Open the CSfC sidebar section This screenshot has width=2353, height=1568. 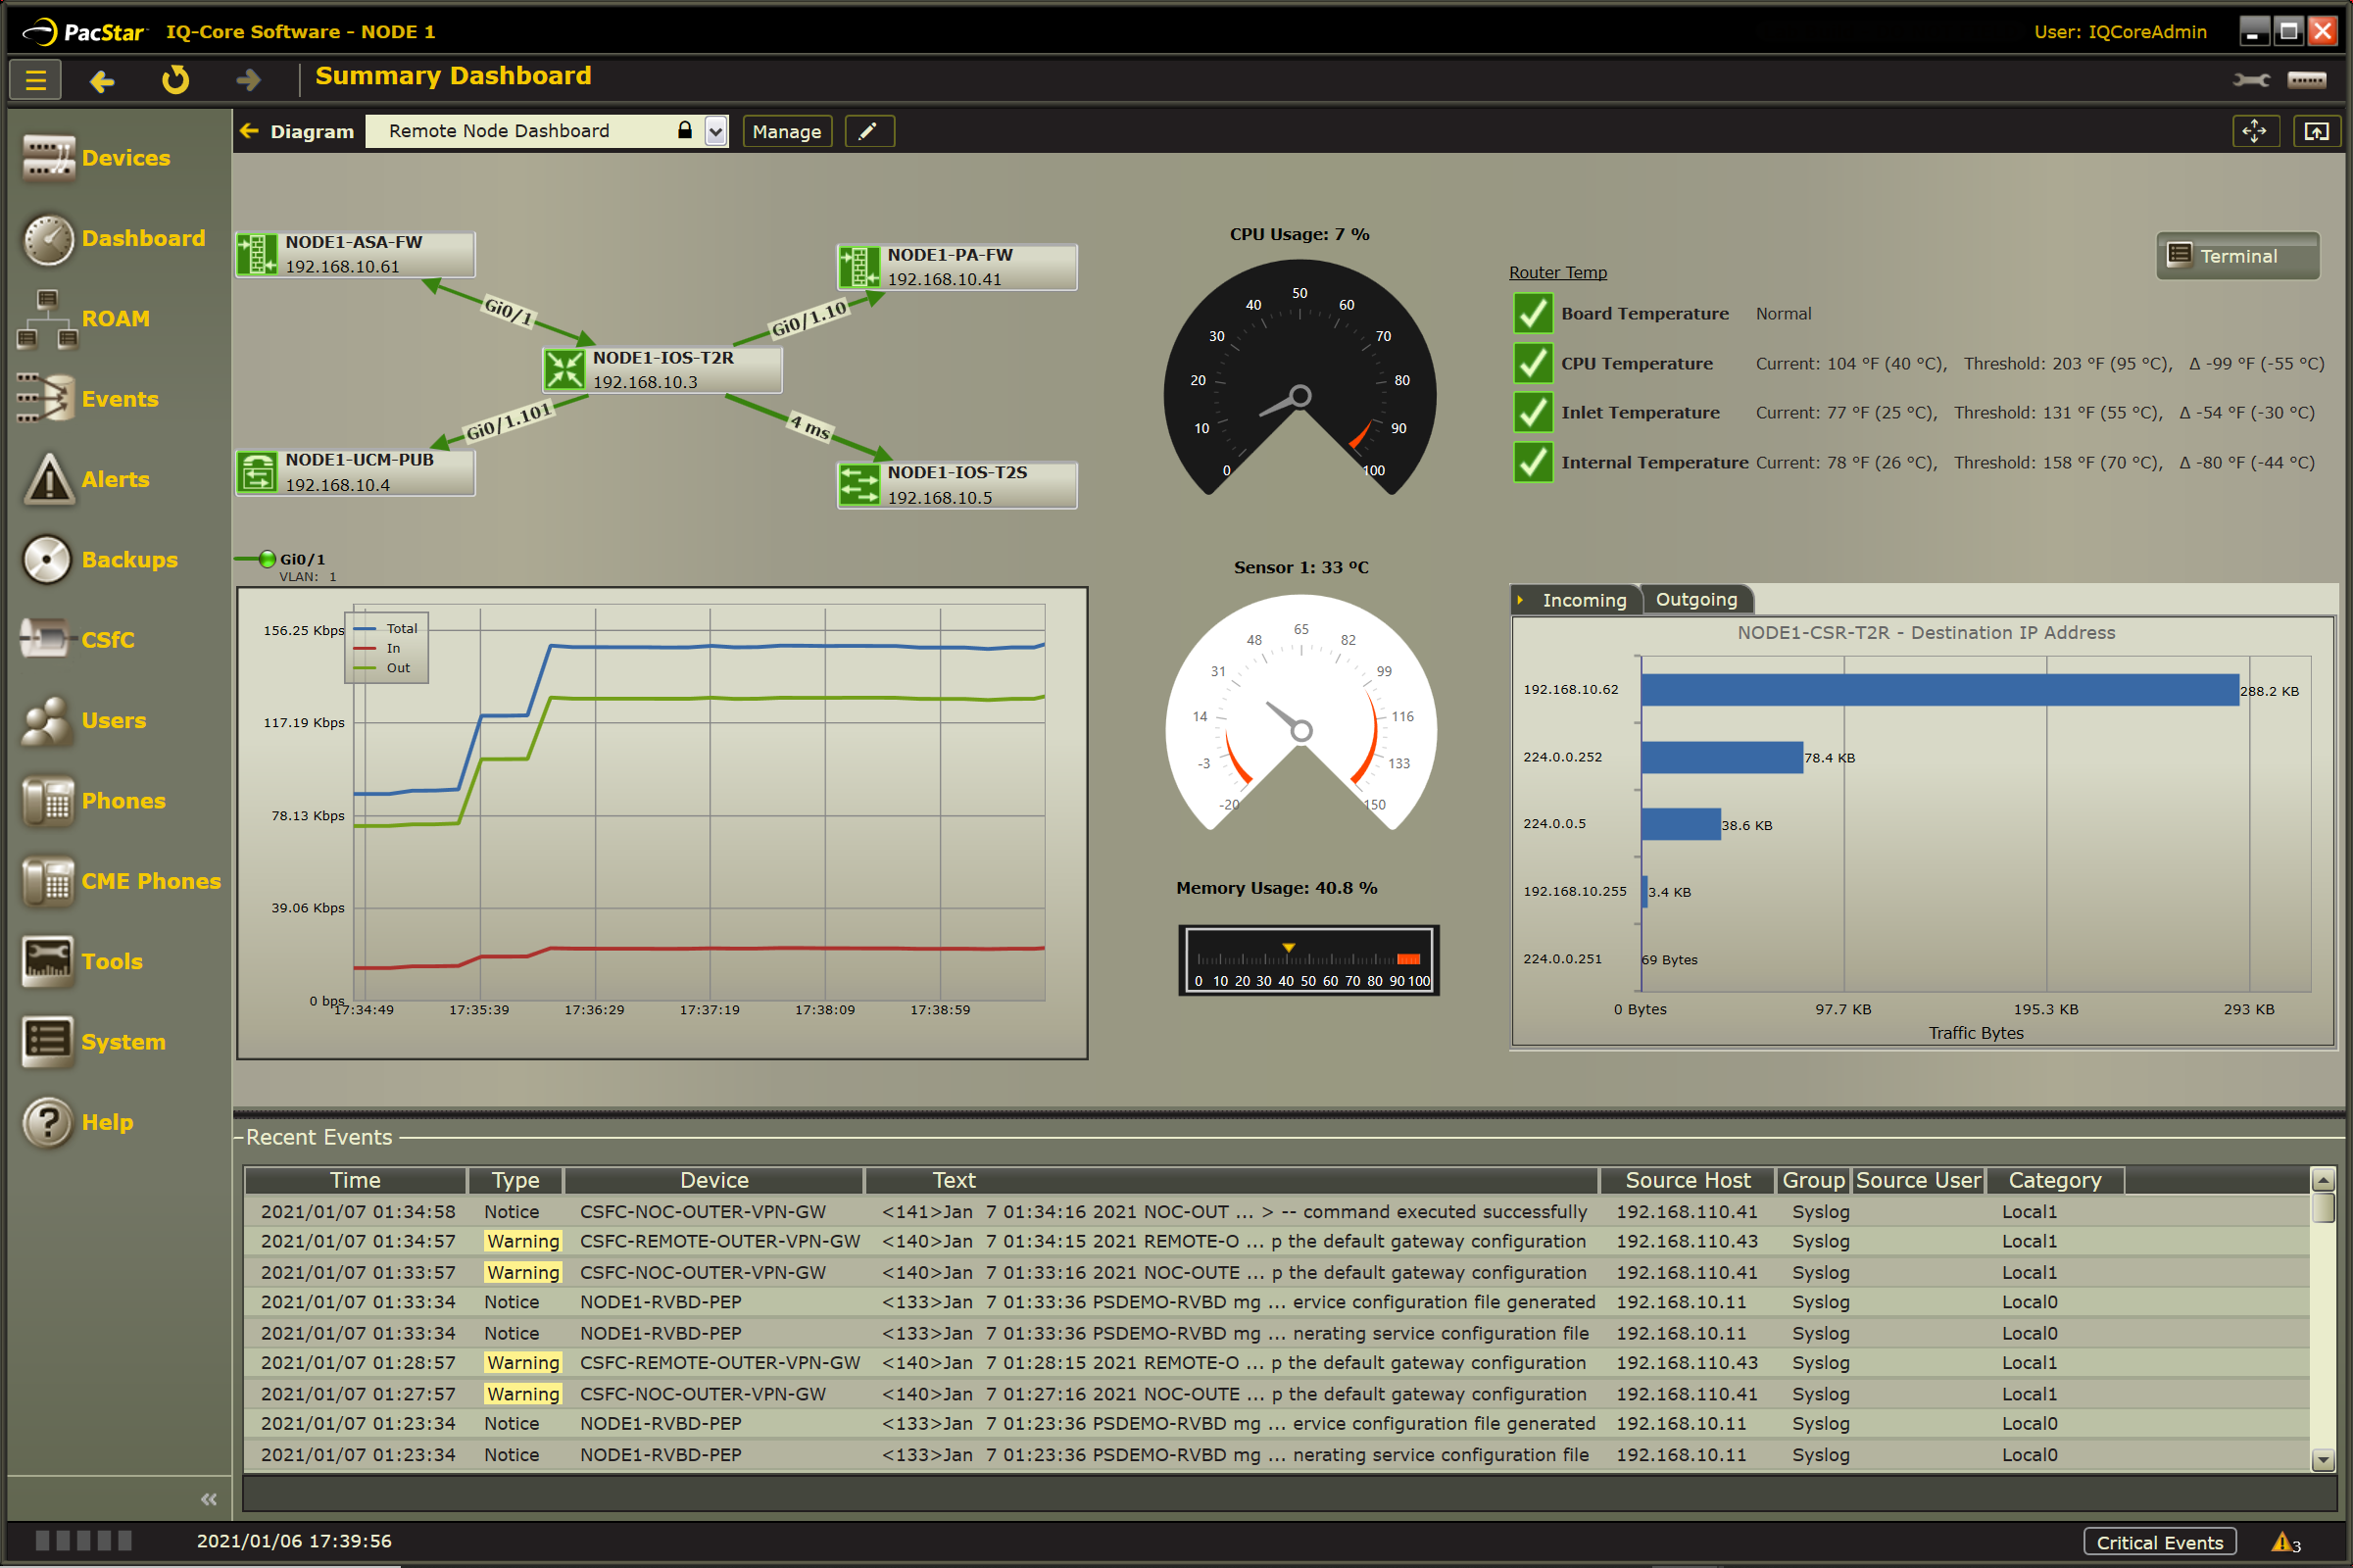tap(77, 640)
